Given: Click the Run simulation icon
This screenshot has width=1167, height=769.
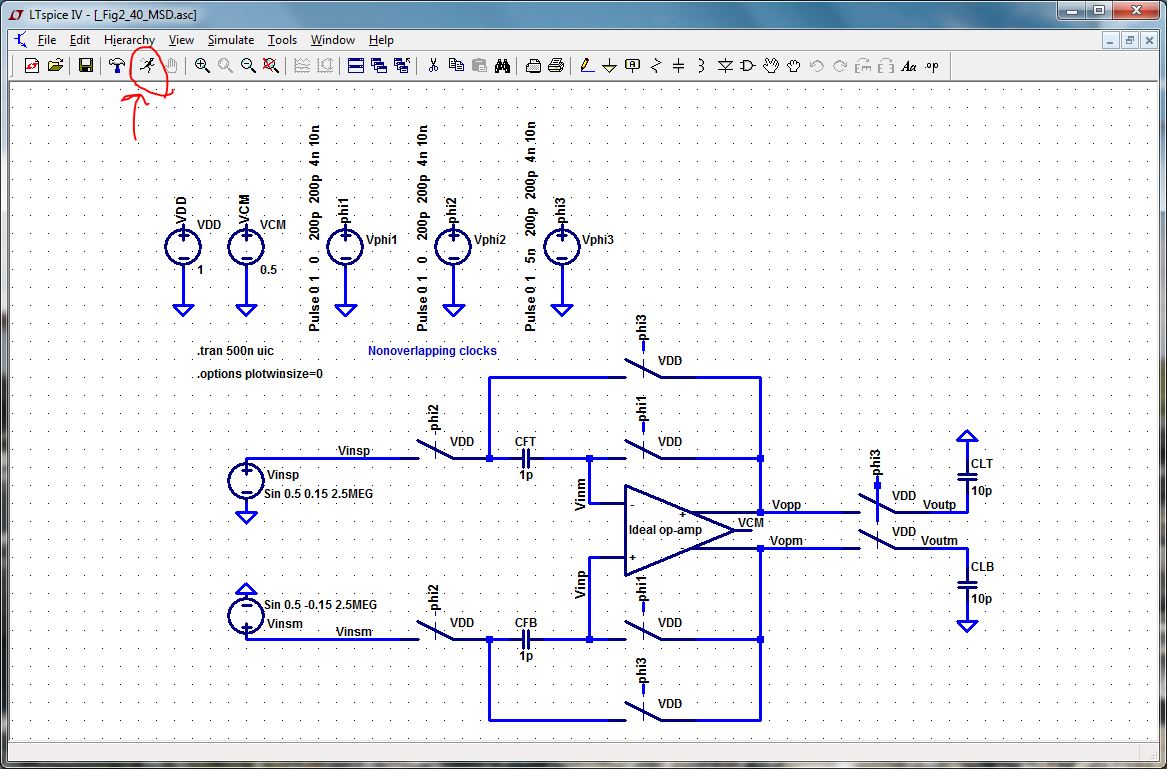Looking at the screenshot, I should pos(147,66).
